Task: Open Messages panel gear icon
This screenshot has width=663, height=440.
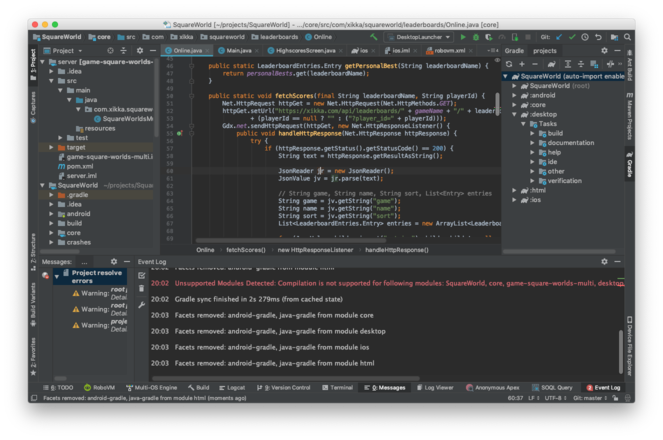Action: pos(114,262)
